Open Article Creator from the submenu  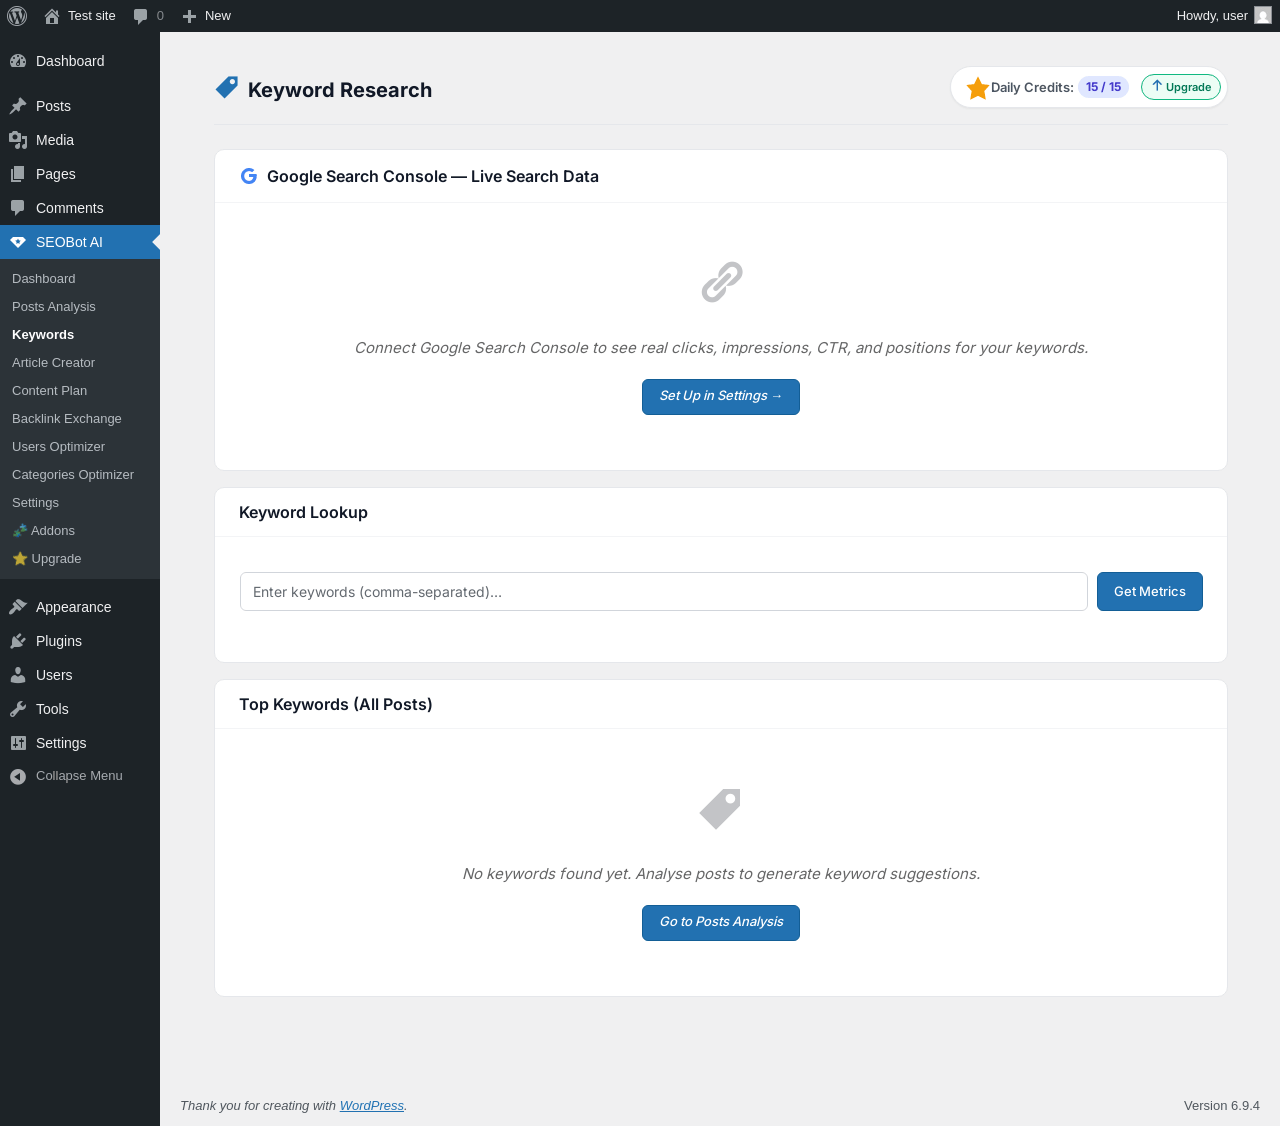click(x=54, y=363)
